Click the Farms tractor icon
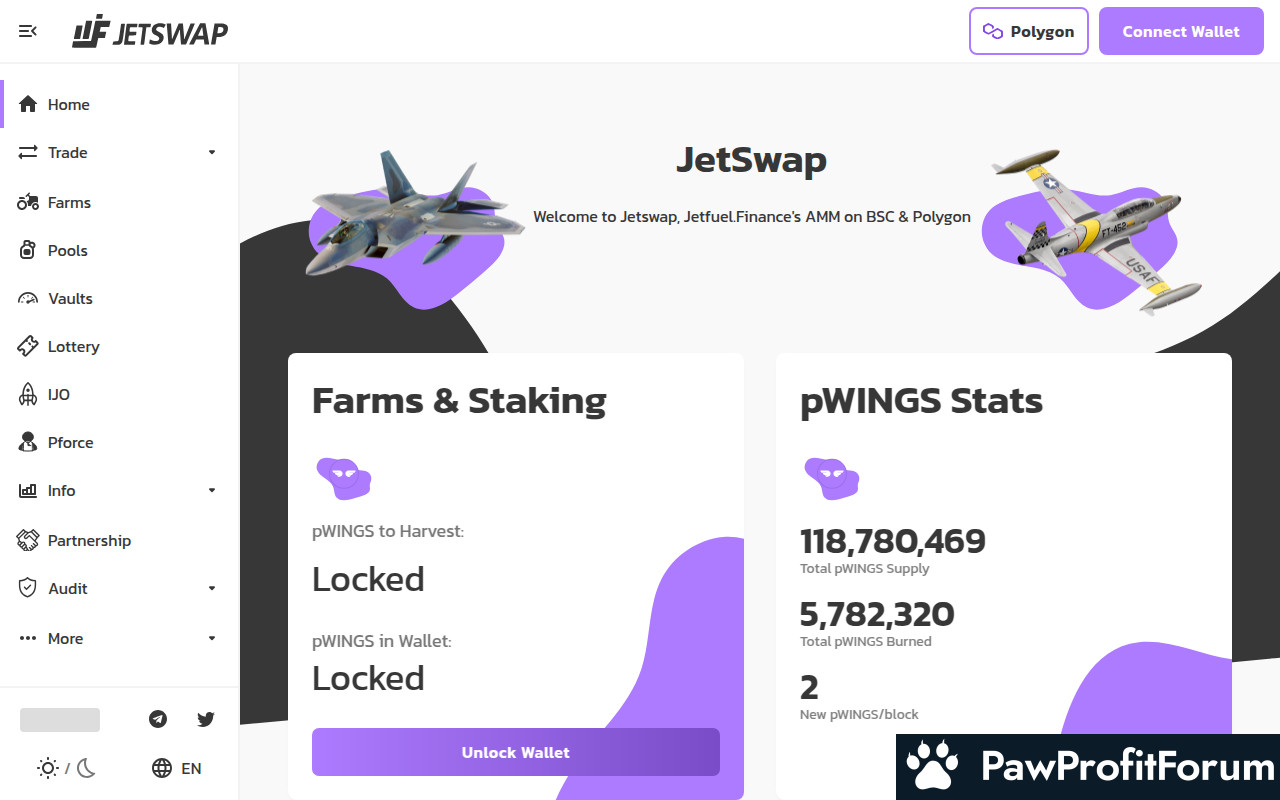Viewport: 1280px width, 800px height. (x=28, y=202)
